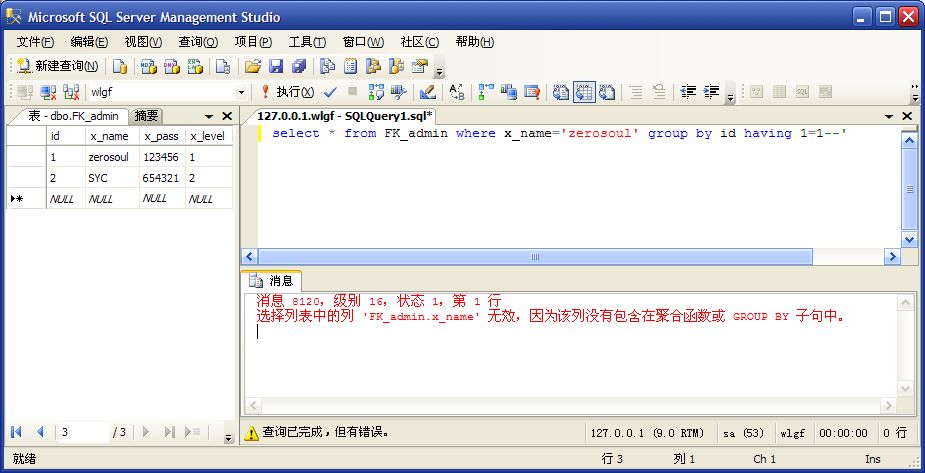Viewport: 925px width, 473px height.
Task: Open the File (文件) menu
Action: [x=35, y=42]
